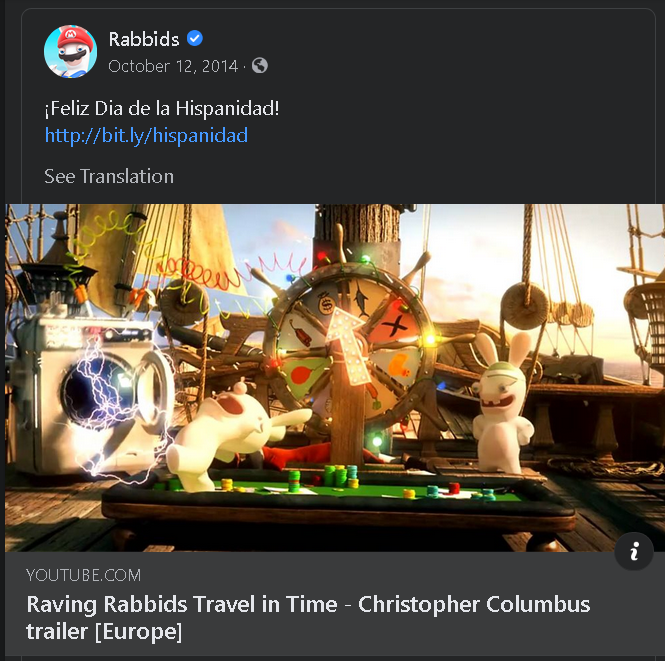Click the spinning wheel in the video thumbnail
The width and height of the screenshot is (665, 661).
(x=349, y=343)
